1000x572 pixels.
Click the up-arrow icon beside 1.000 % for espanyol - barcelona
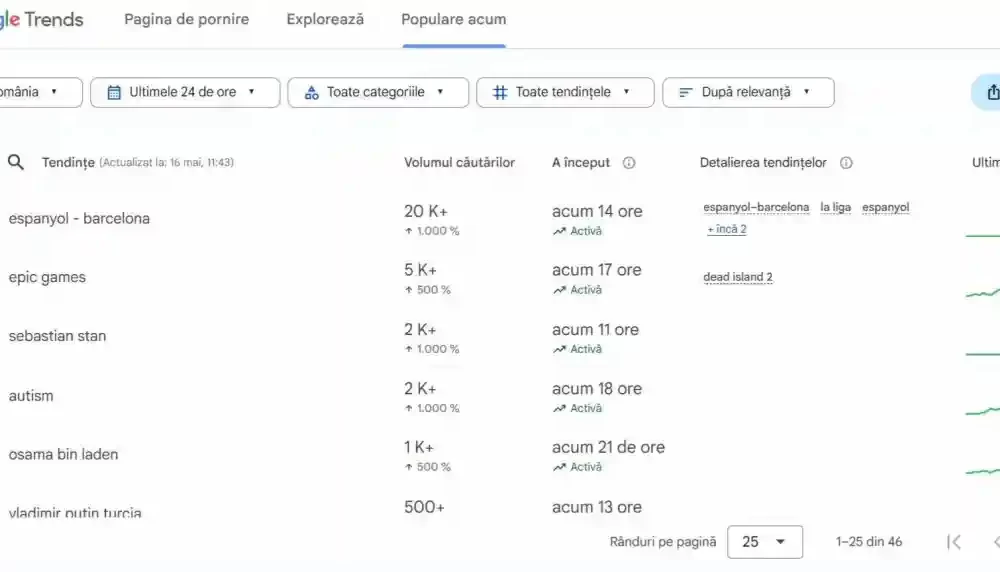409,231
